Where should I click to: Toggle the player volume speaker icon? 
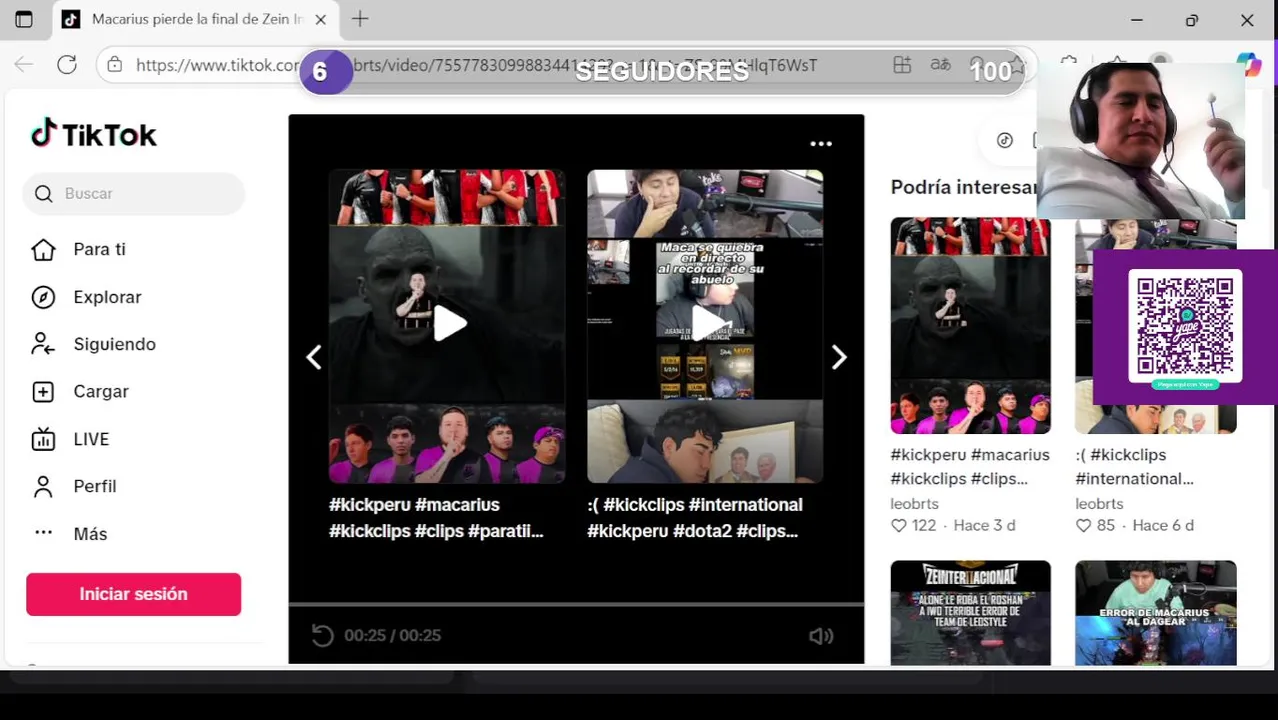click(x=821, y=636)
